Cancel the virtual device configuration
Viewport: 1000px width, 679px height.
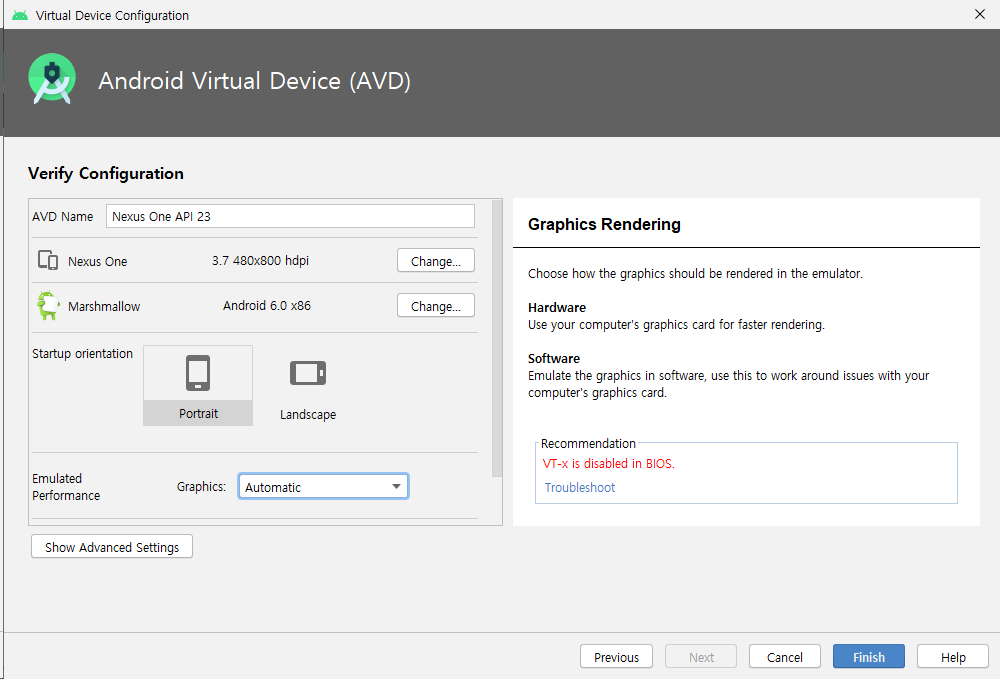pos(784,657)
